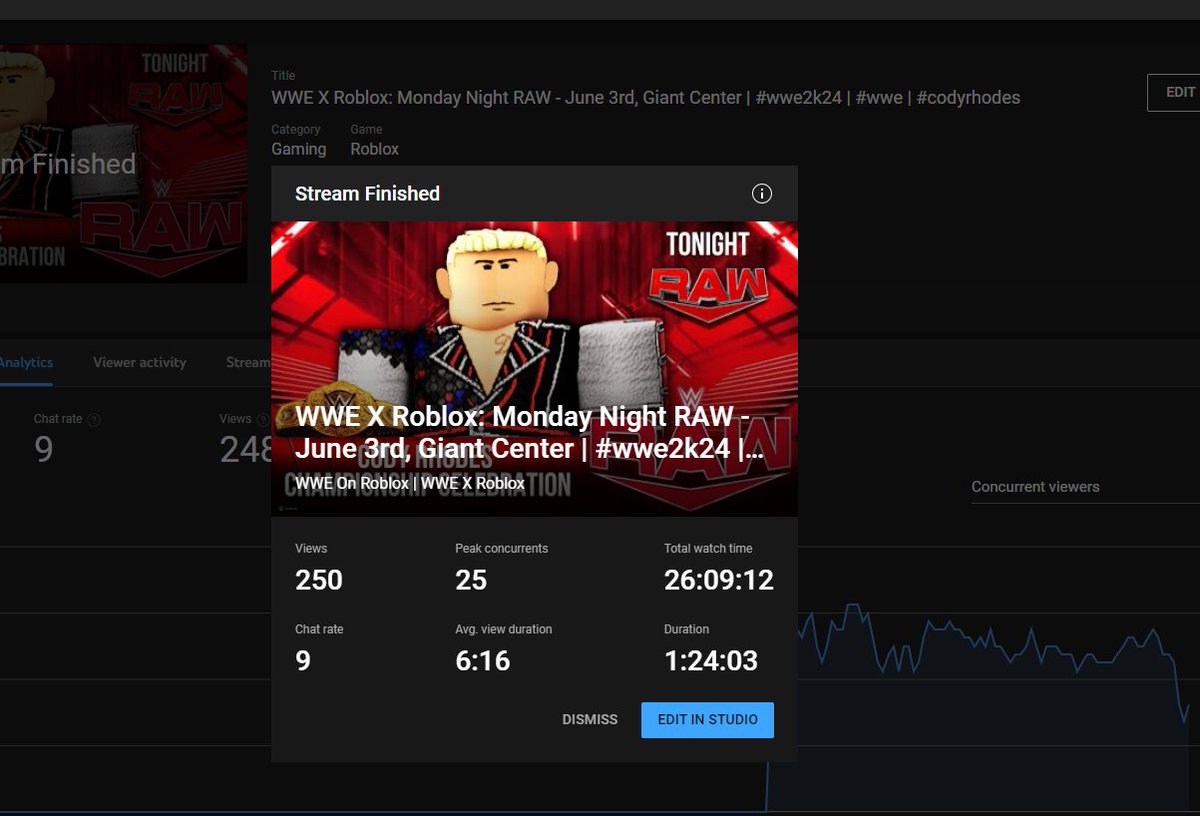
Task: Click the Gaming category value
Action: [299, 149]
